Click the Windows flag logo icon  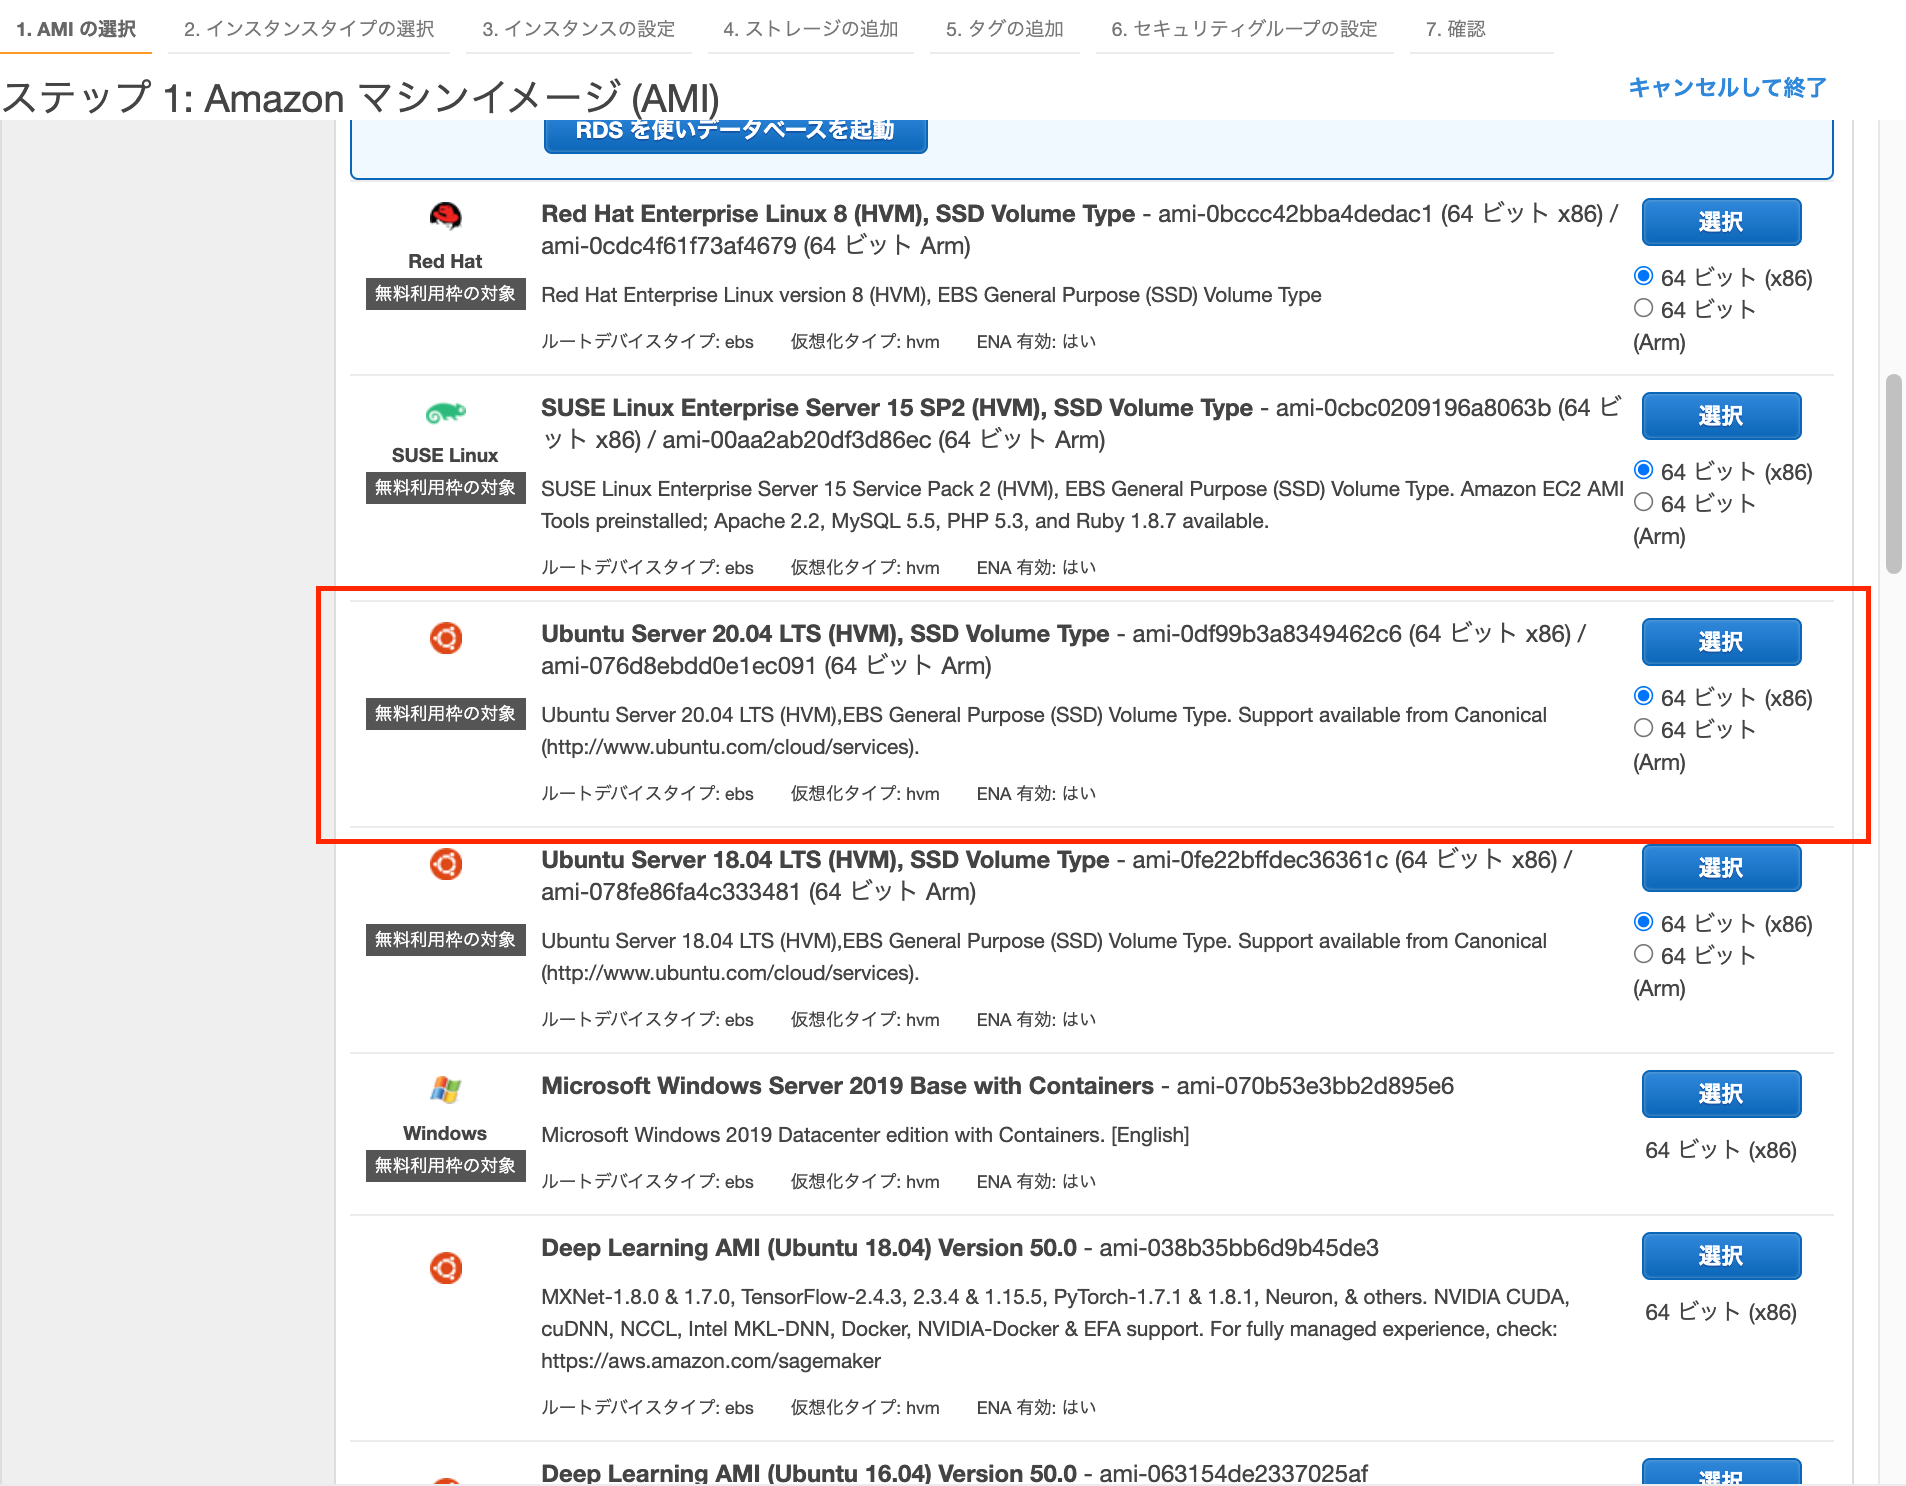pyautogui.click(x=445, y=1089)
